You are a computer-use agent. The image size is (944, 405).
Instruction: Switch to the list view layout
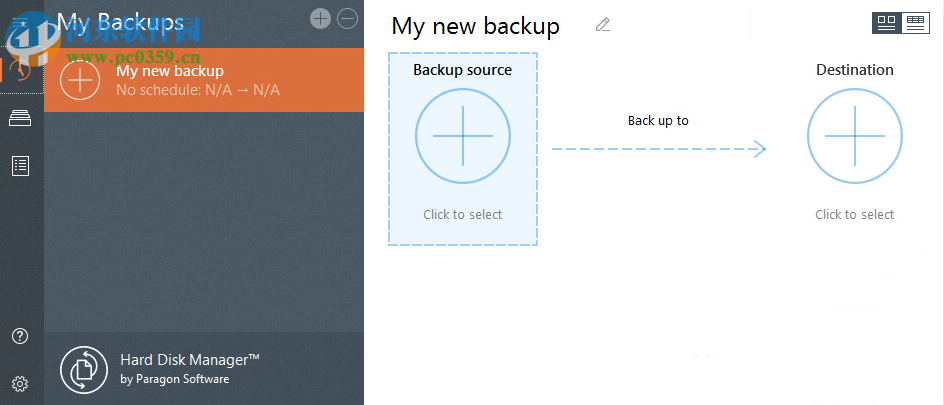click(x=915, y=23)
